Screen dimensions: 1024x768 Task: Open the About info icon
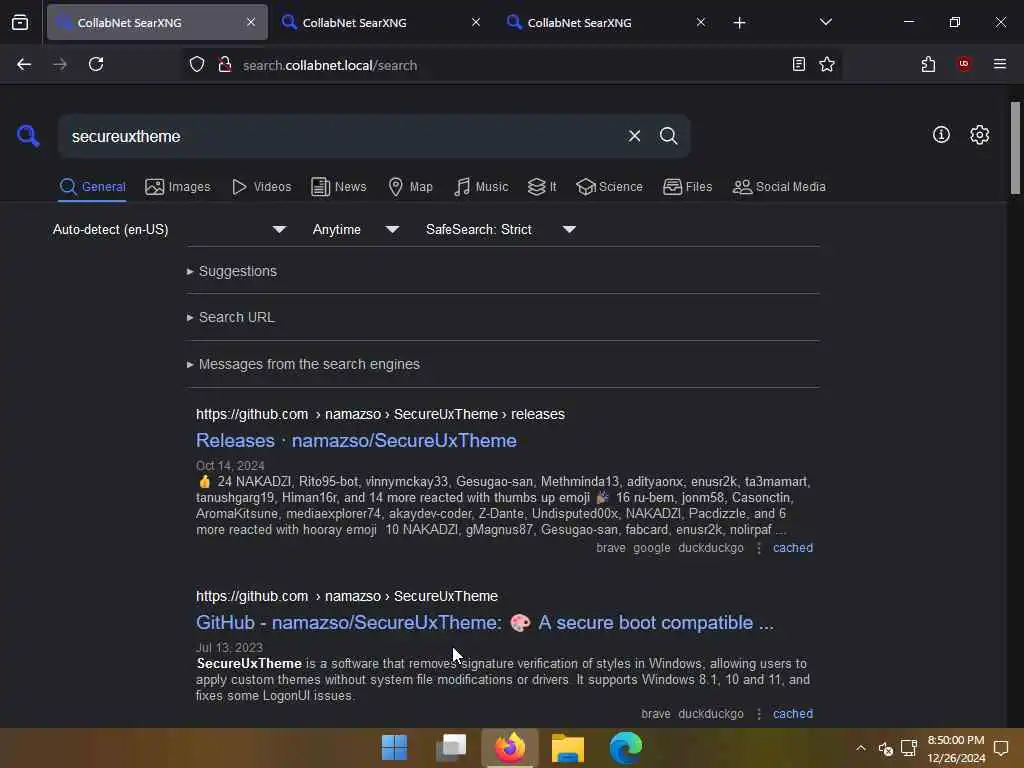[941, 135]
